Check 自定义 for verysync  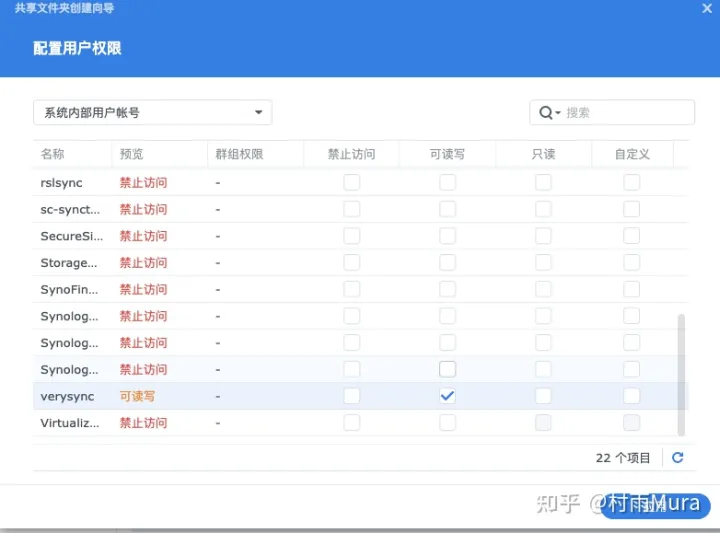coord(632,396)
